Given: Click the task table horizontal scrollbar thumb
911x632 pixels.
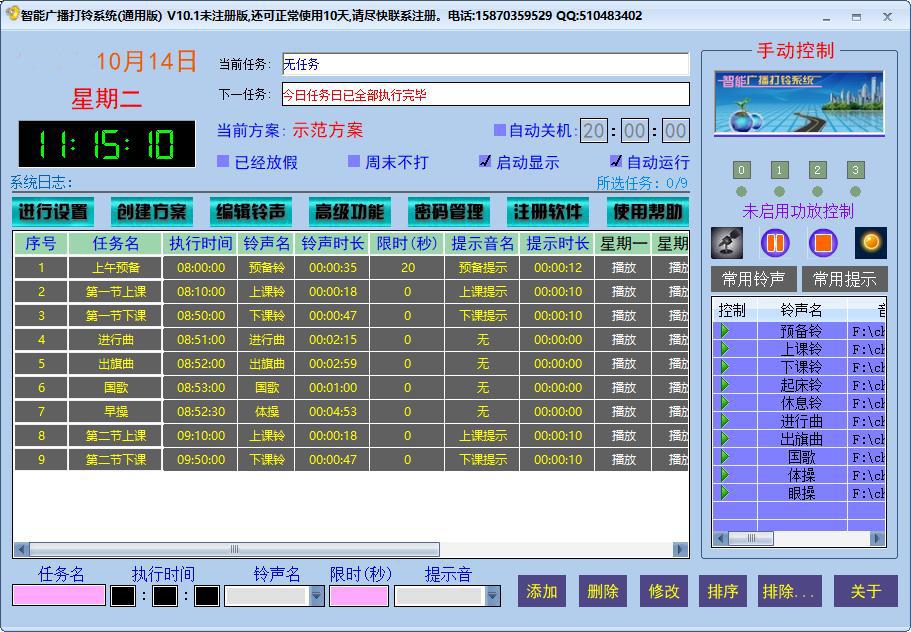Looking at the screenshot, I should pyautogui.click(x=234, y=549).
